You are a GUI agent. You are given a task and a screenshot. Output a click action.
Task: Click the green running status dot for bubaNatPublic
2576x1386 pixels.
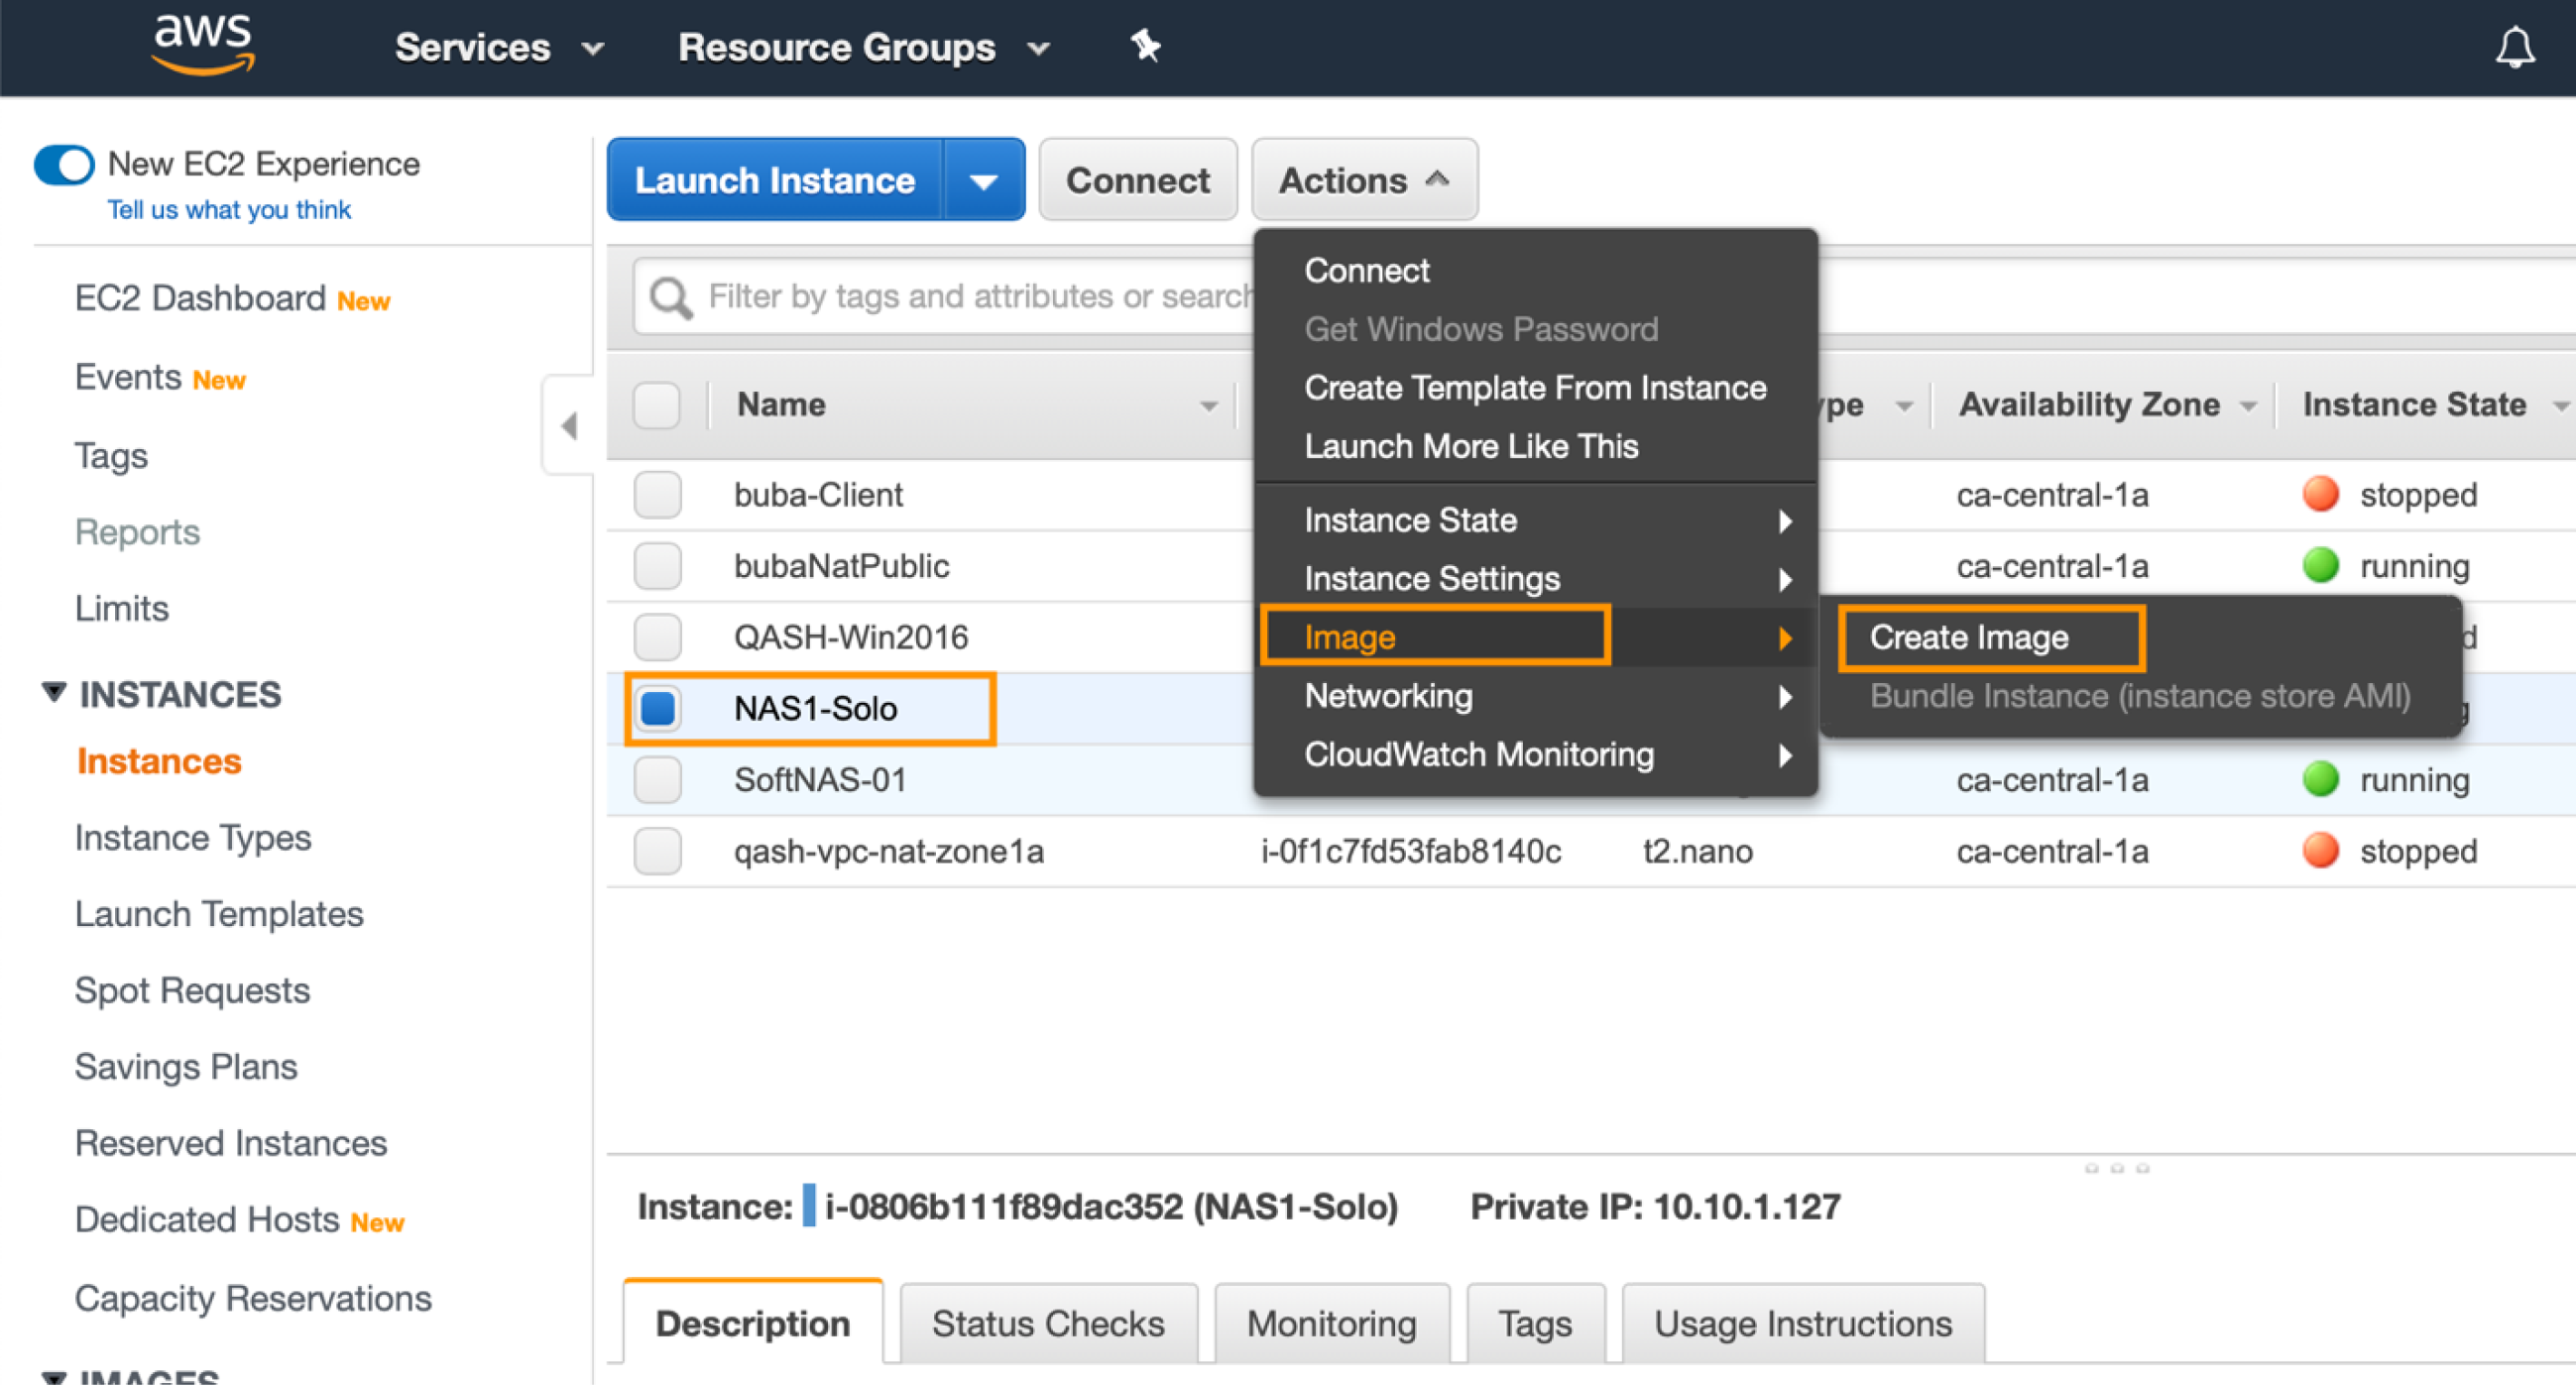2320,566
